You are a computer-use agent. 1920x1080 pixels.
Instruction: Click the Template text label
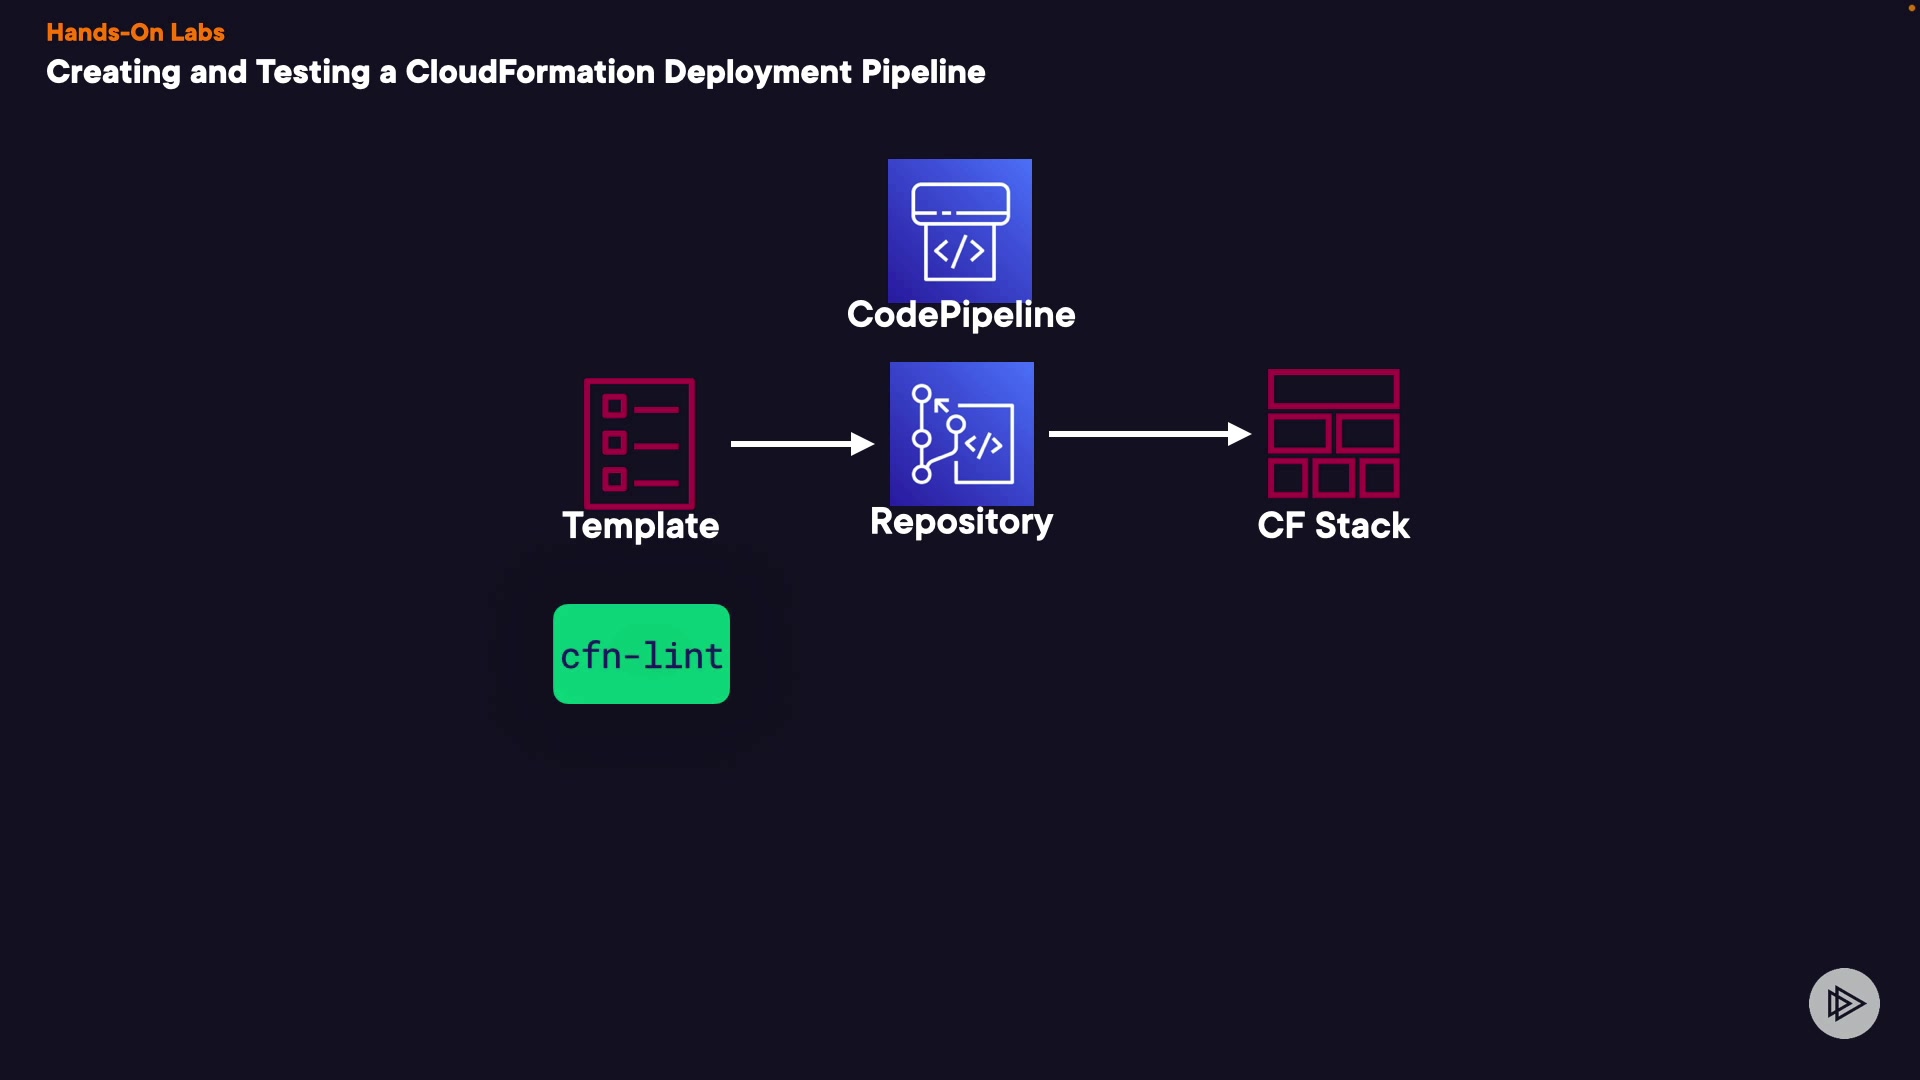(x=640, y=526)
